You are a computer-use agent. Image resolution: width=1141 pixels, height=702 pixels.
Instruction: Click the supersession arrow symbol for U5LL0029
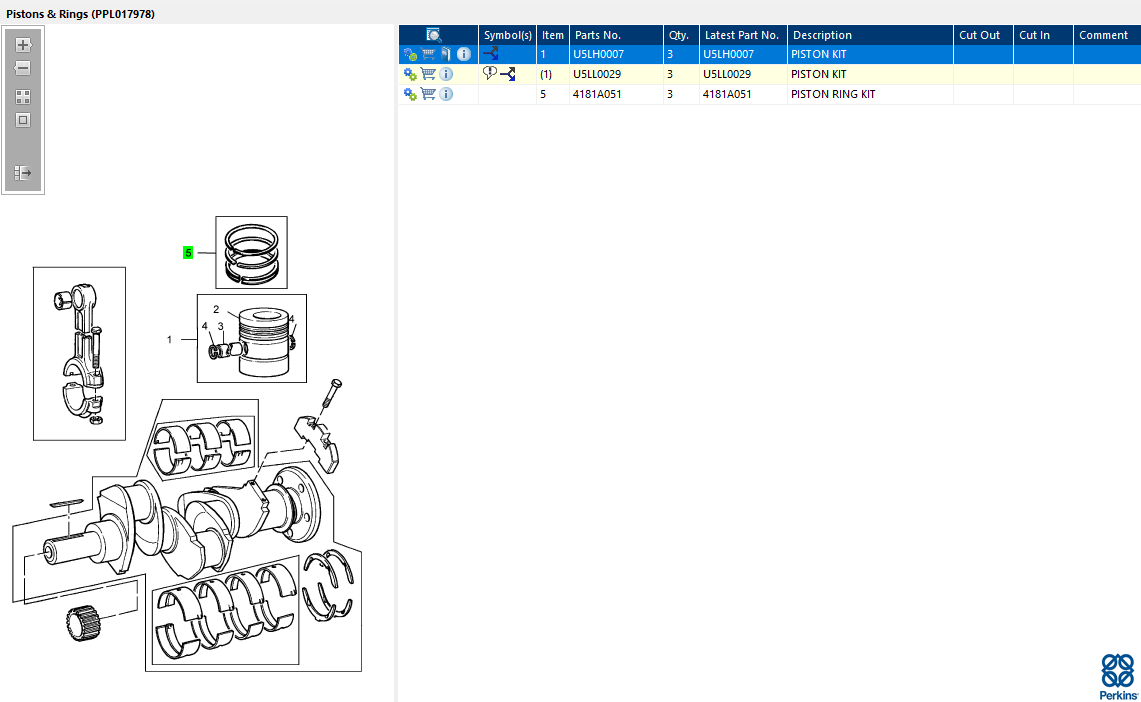coord(508,74)
